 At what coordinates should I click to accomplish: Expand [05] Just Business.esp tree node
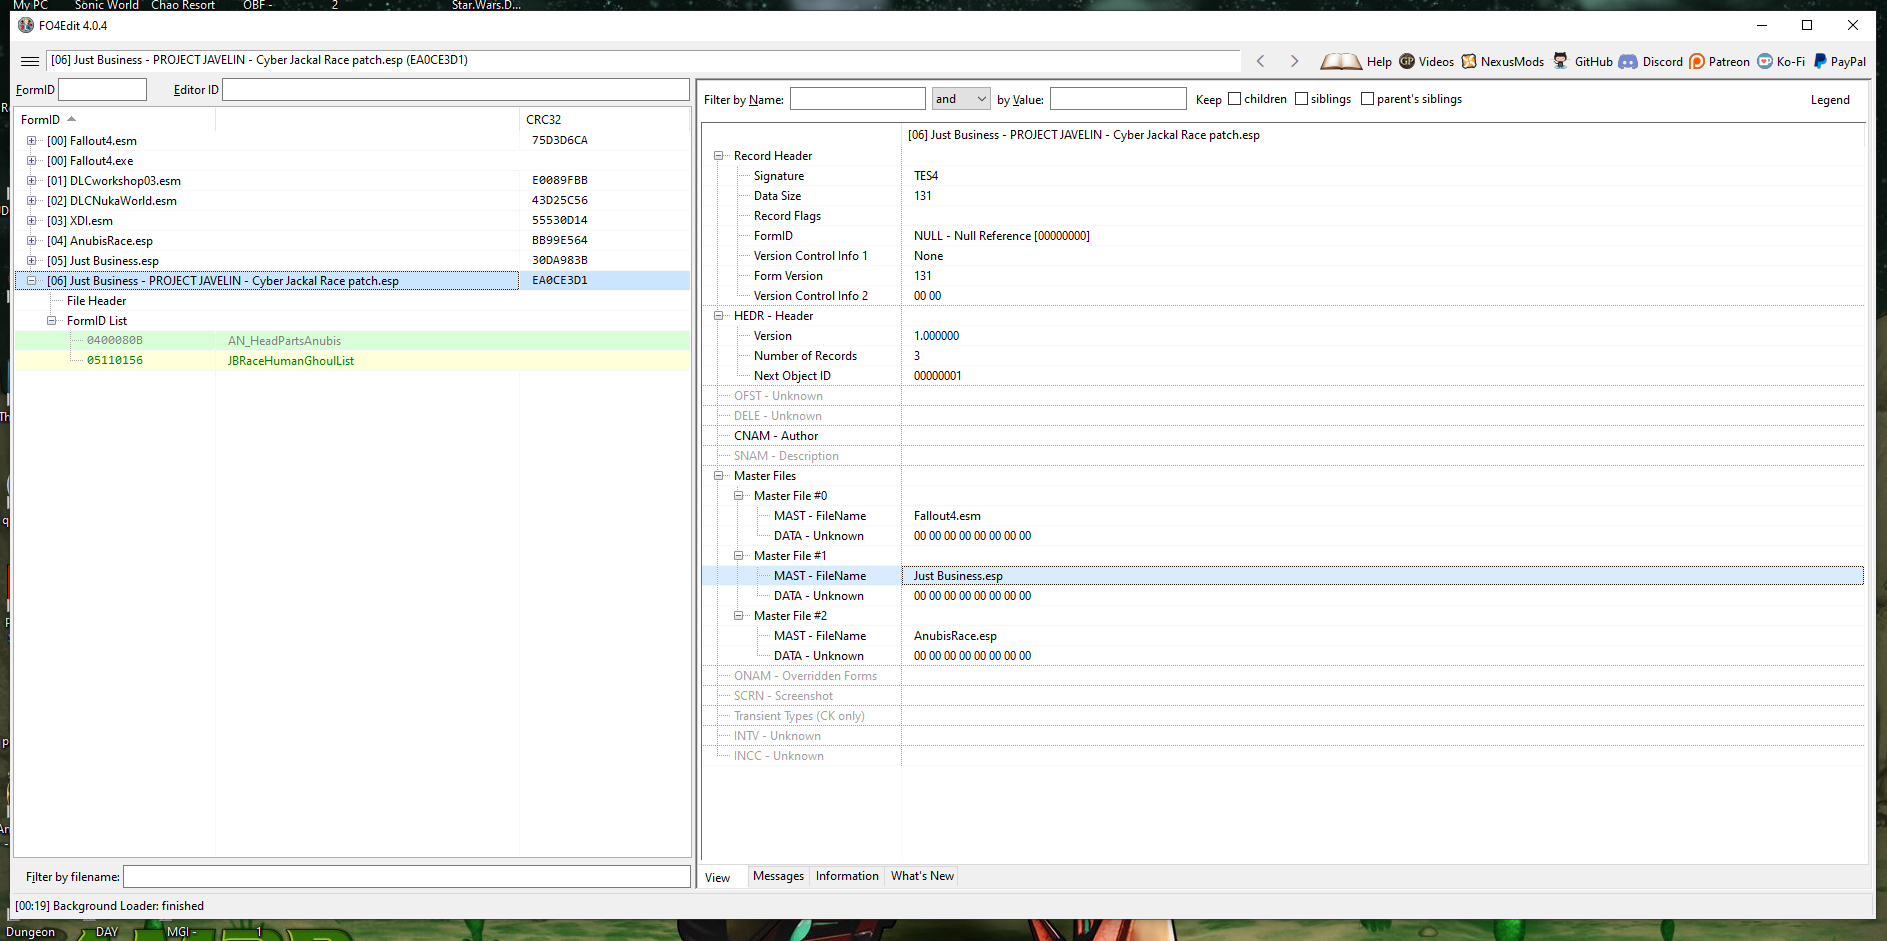(x=31, y=261)
